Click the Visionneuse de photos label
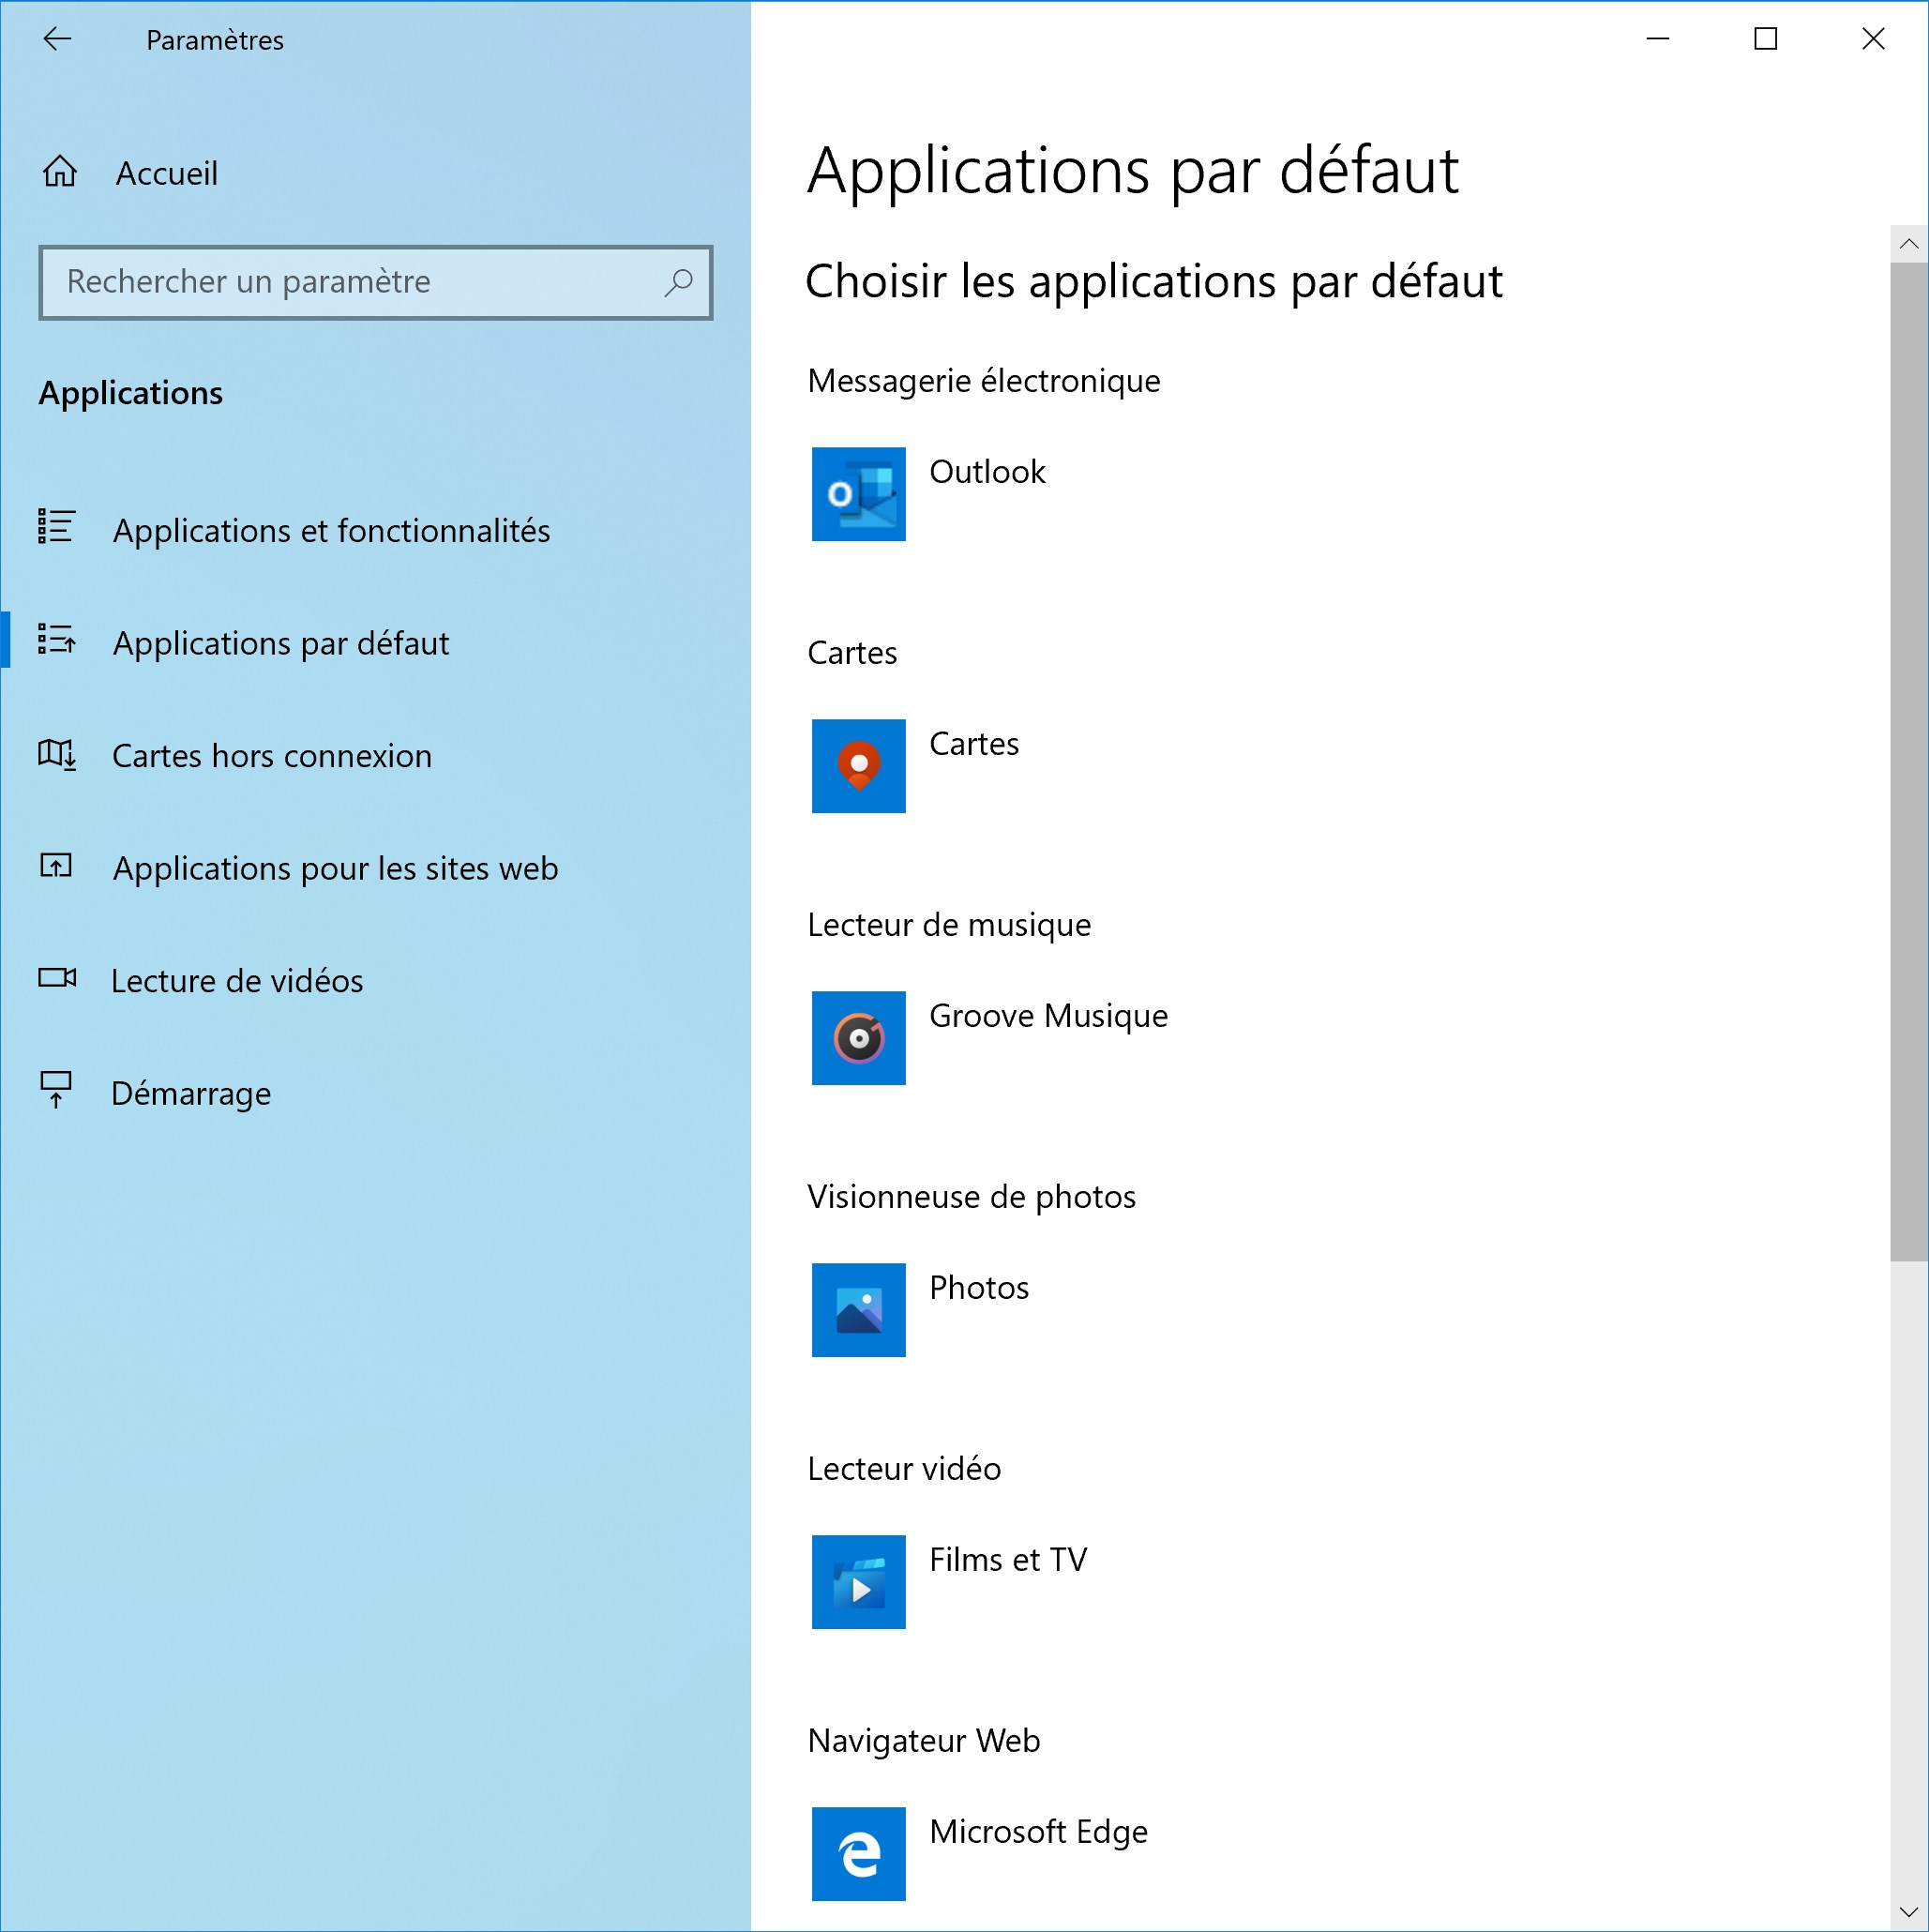The width and height of the screenshot is (1929, 1932). point(971,1197)
